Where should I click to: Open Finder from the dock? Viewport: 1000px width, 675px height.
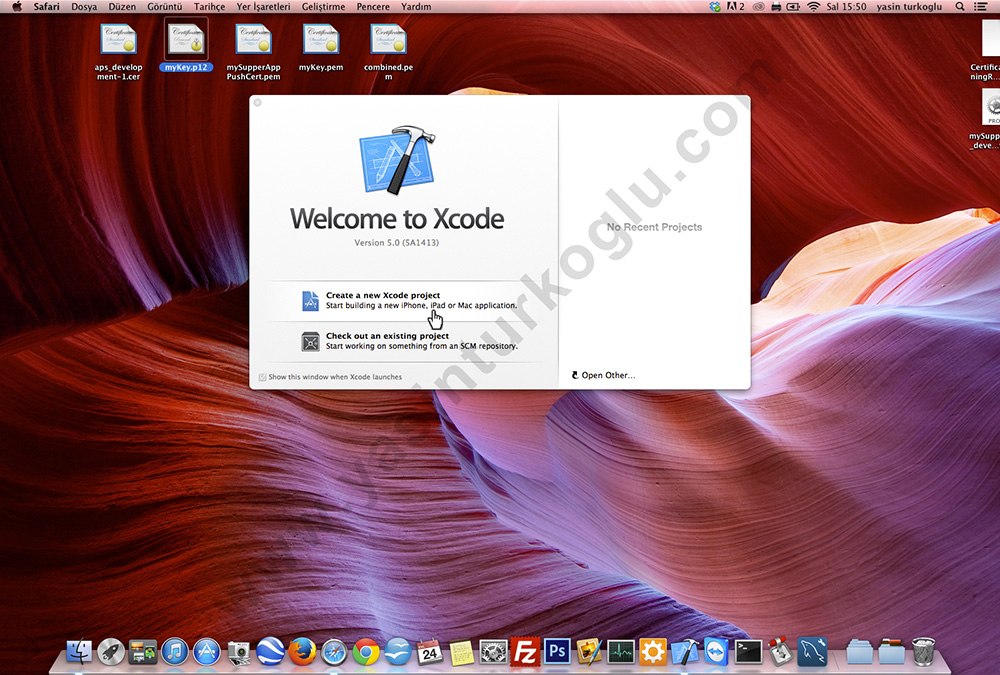tap(79, 651)
